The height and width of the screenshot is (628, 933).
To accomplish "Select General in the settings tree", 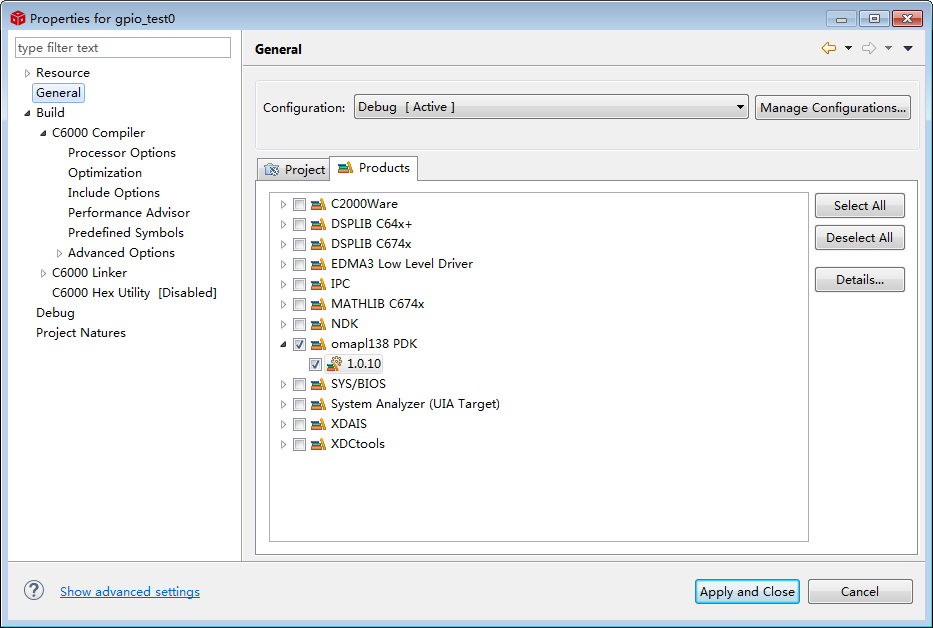I will (x=58, y=93).
